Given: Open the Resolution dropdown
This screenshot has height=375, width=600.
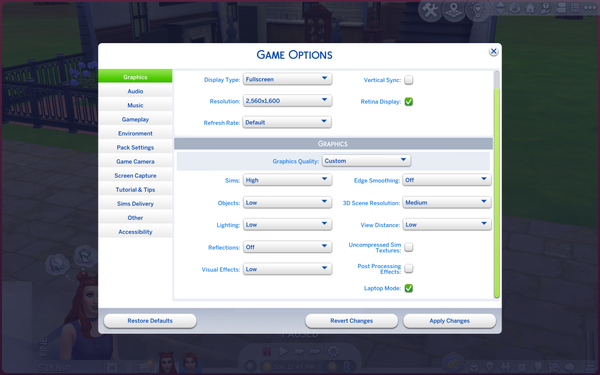Looking at the screenshot, I should [287, 101].
